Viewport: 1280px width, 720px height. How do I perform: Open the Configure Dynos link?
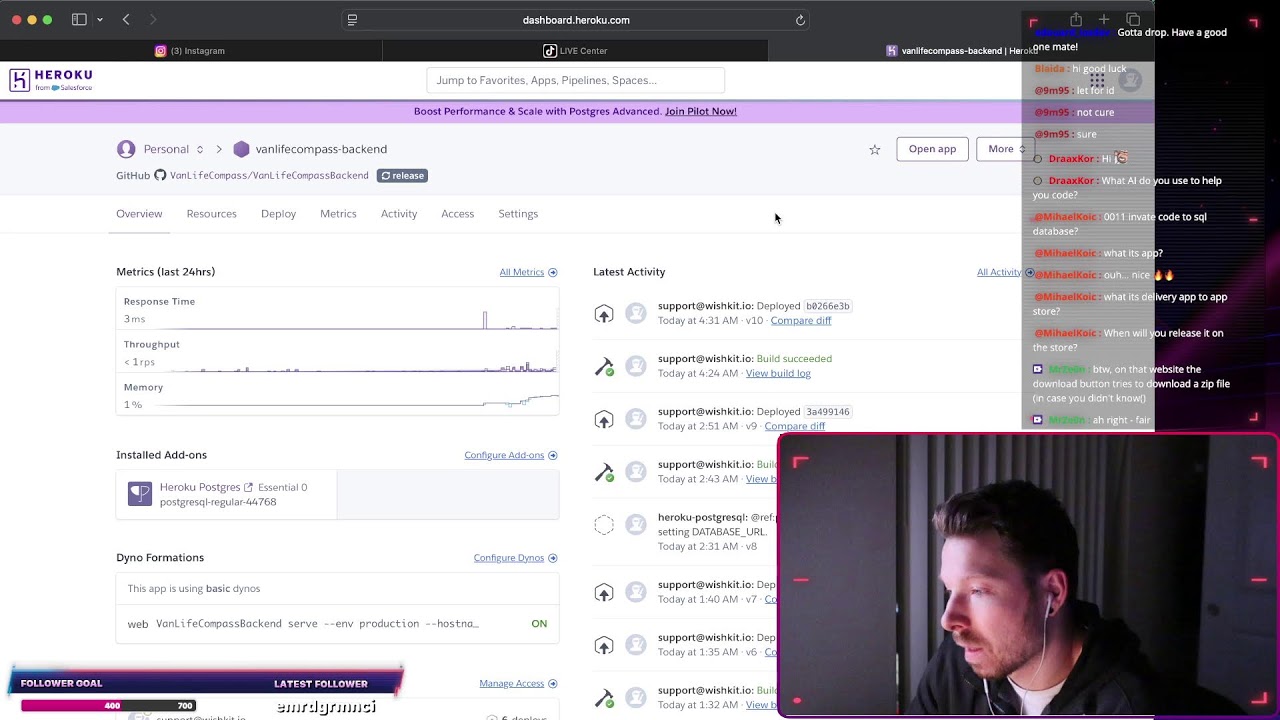coord(515,558)
